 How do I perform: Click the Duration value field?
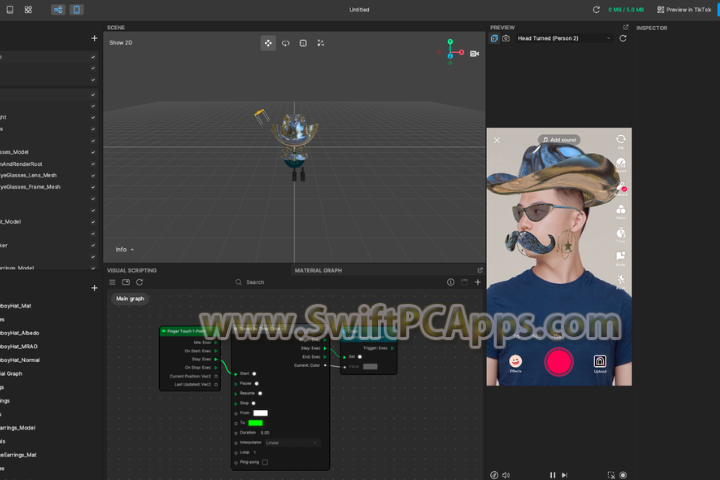[265, 433]
